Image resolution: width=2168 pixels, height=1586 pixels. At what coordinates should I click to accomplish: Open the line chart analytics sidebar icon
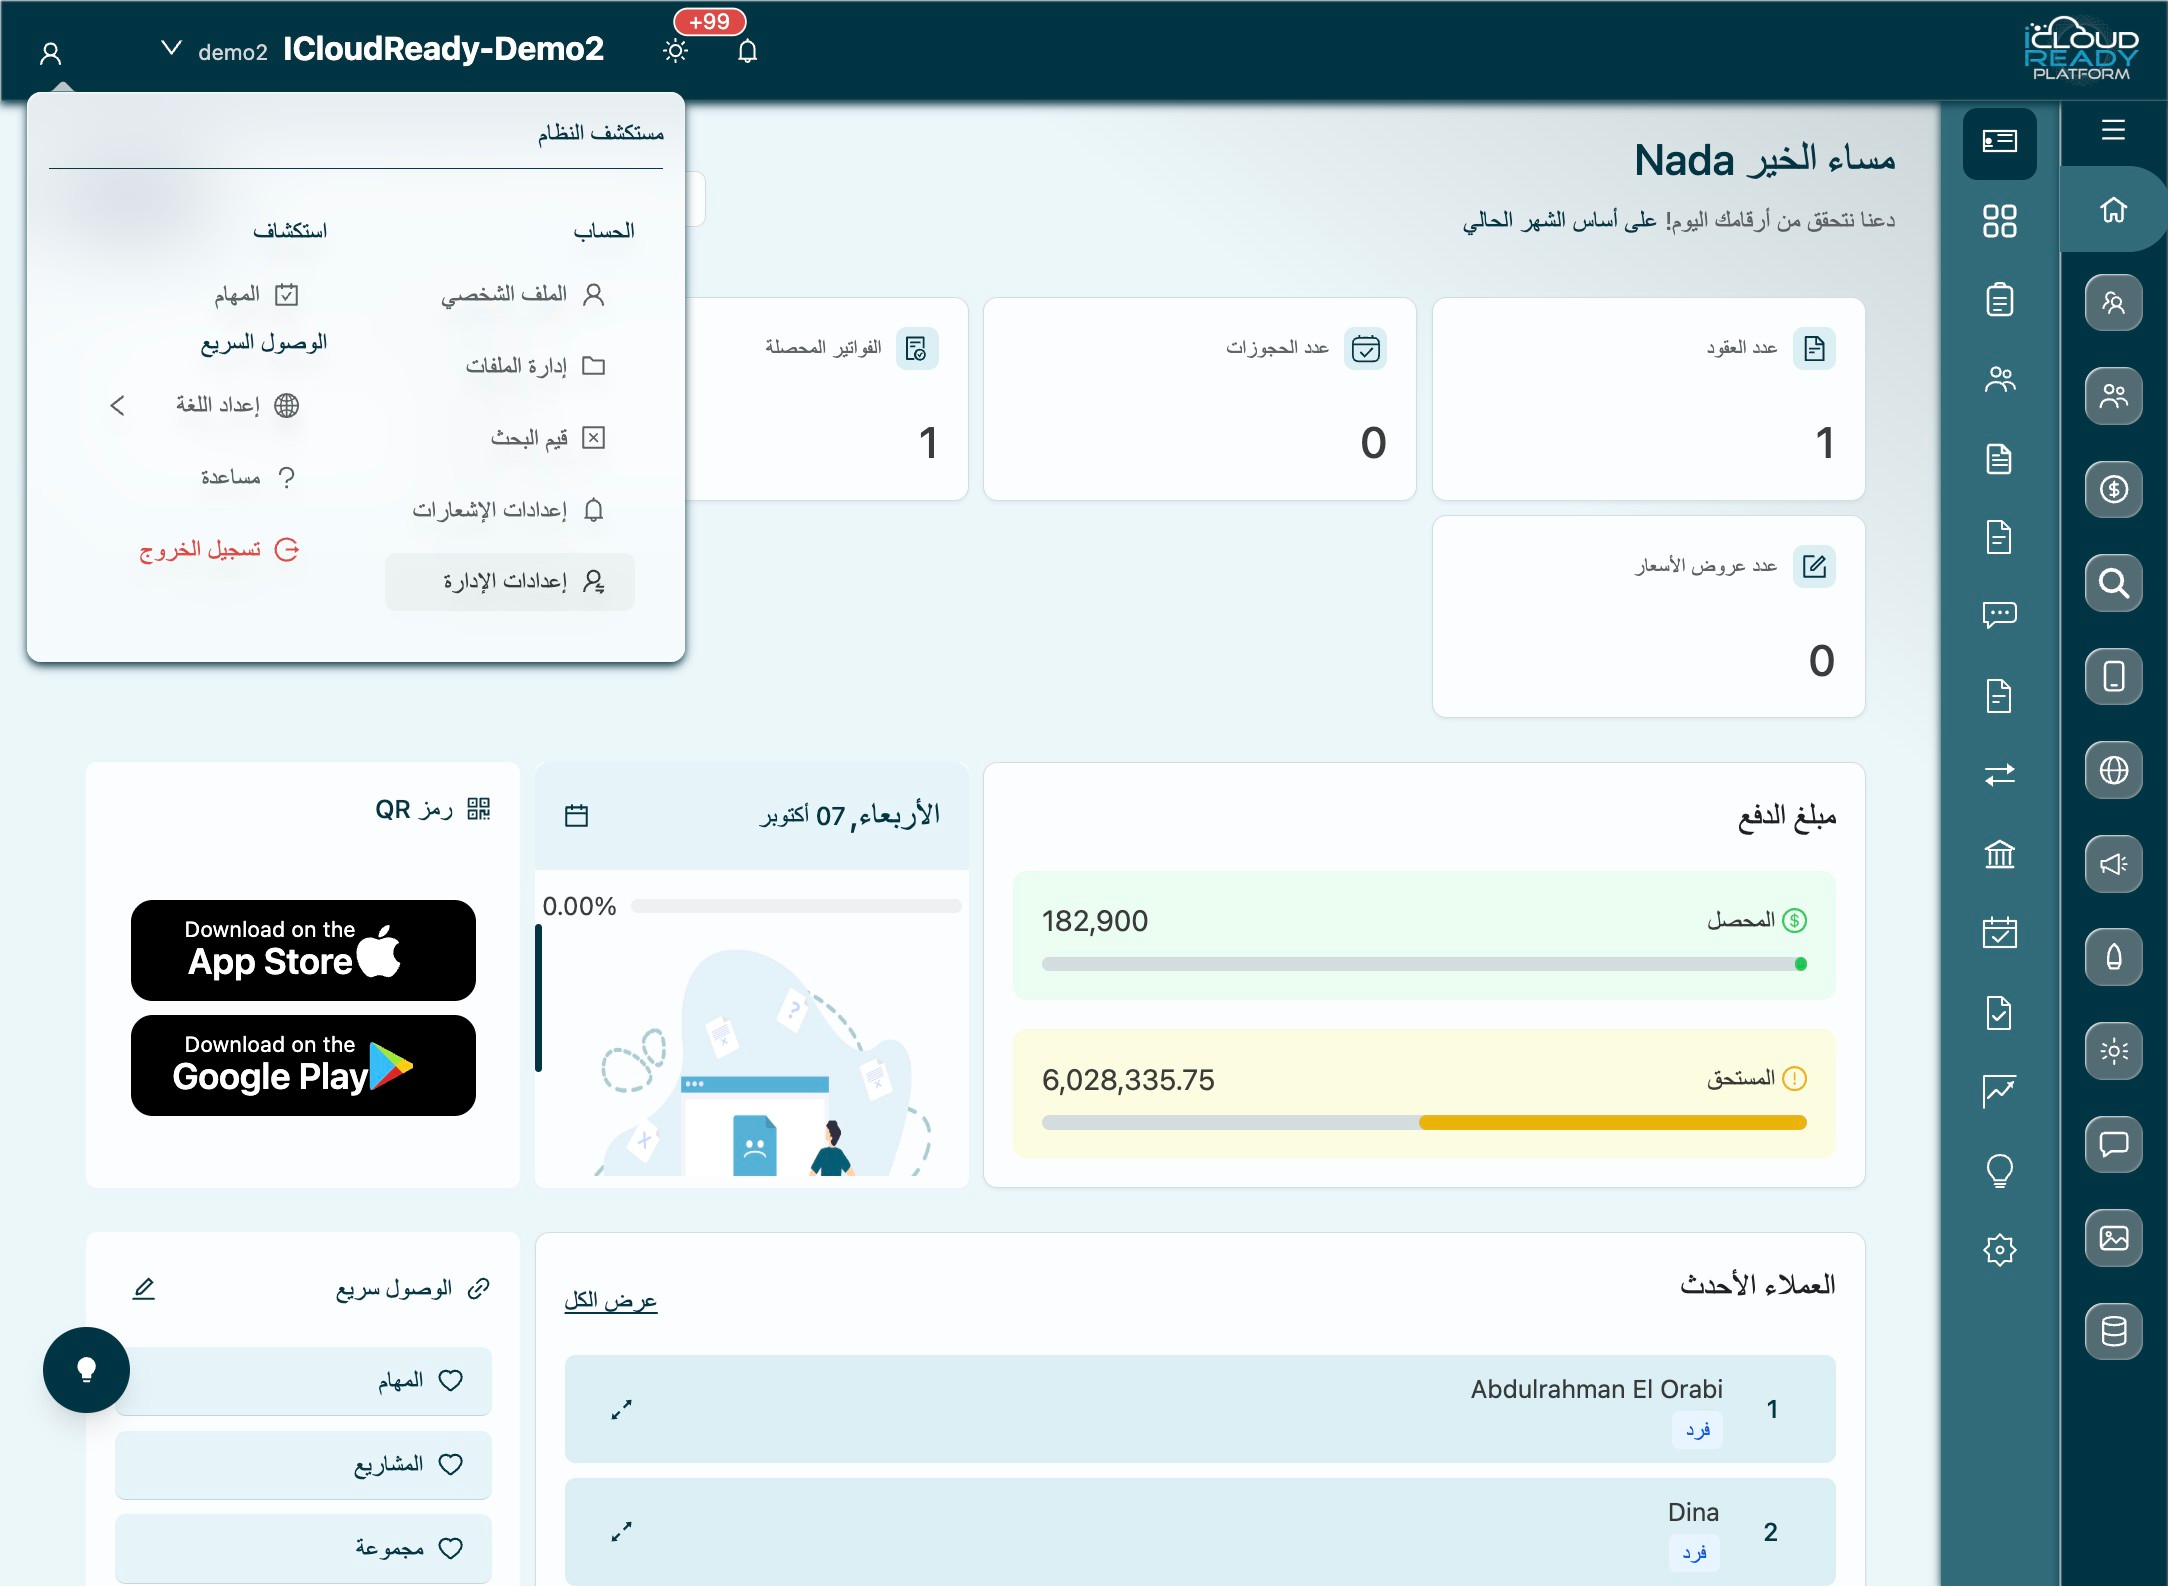(1999, 1091)
